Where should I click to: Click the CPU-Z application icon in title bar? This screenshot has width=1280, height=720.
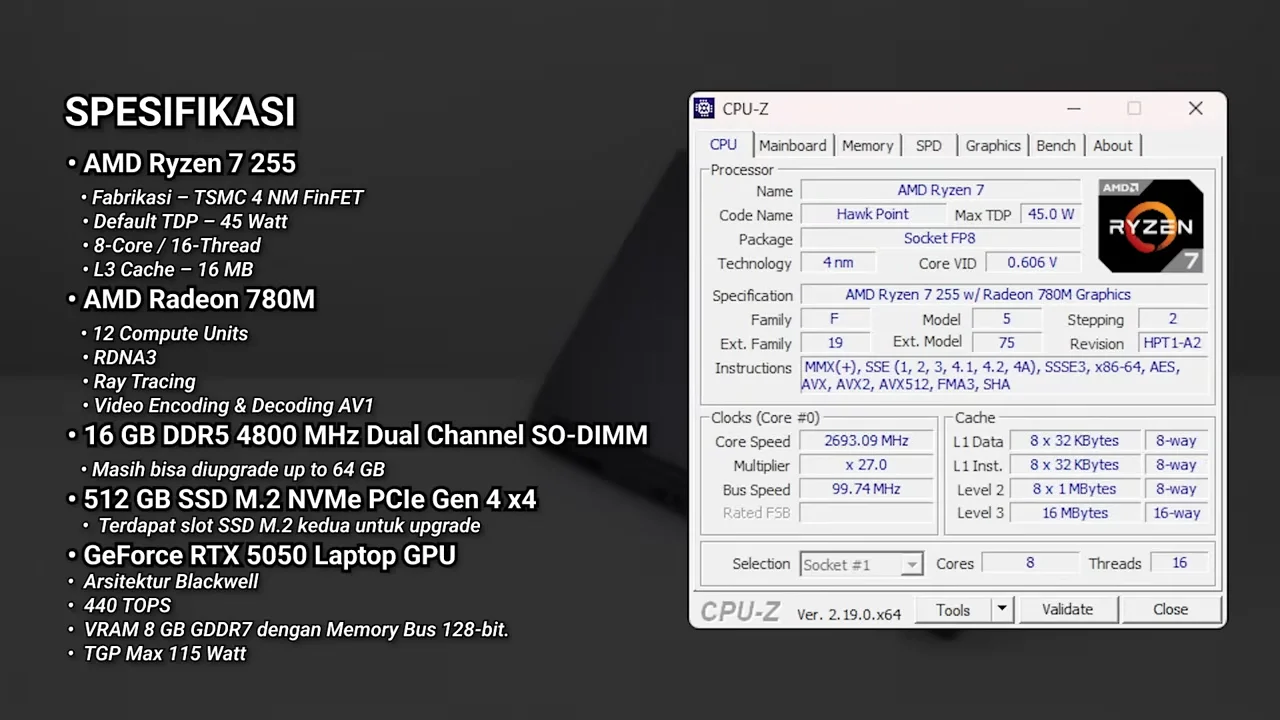704,108
